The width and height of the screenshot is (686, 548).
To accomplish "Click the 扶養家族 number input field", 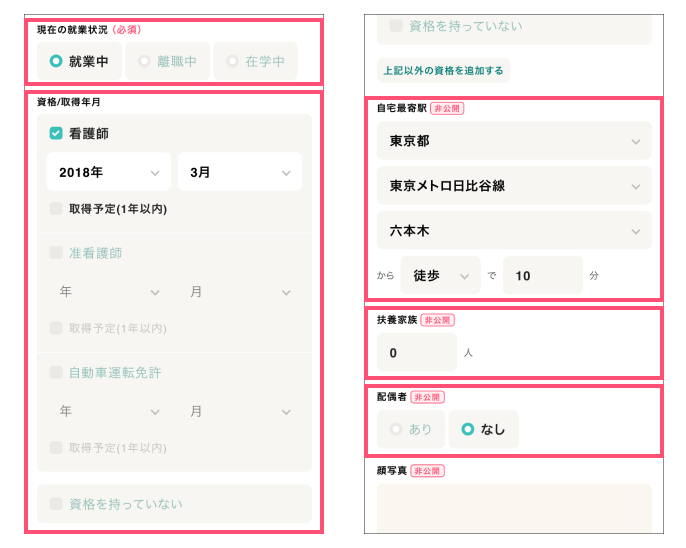I will 416,353.
